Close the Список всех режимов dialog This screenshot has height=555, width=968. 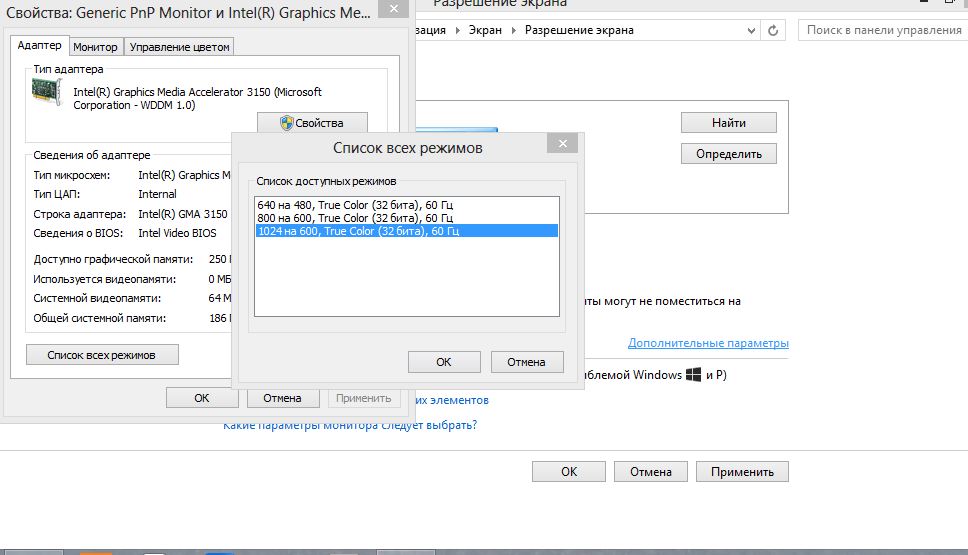(562, 144)
